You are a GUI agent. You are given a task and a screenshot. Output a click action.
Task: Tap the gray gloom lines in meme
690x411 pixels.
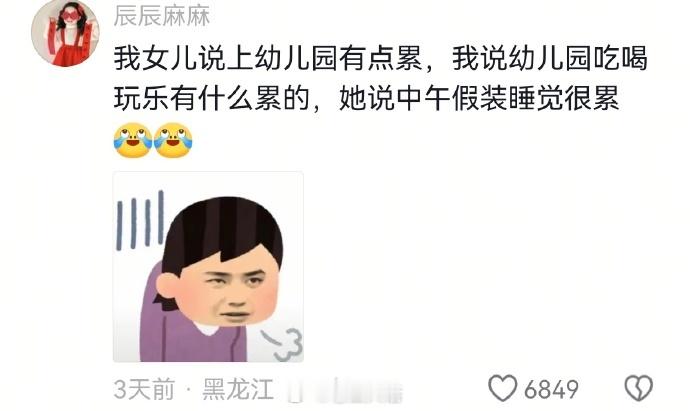(140, 220)
